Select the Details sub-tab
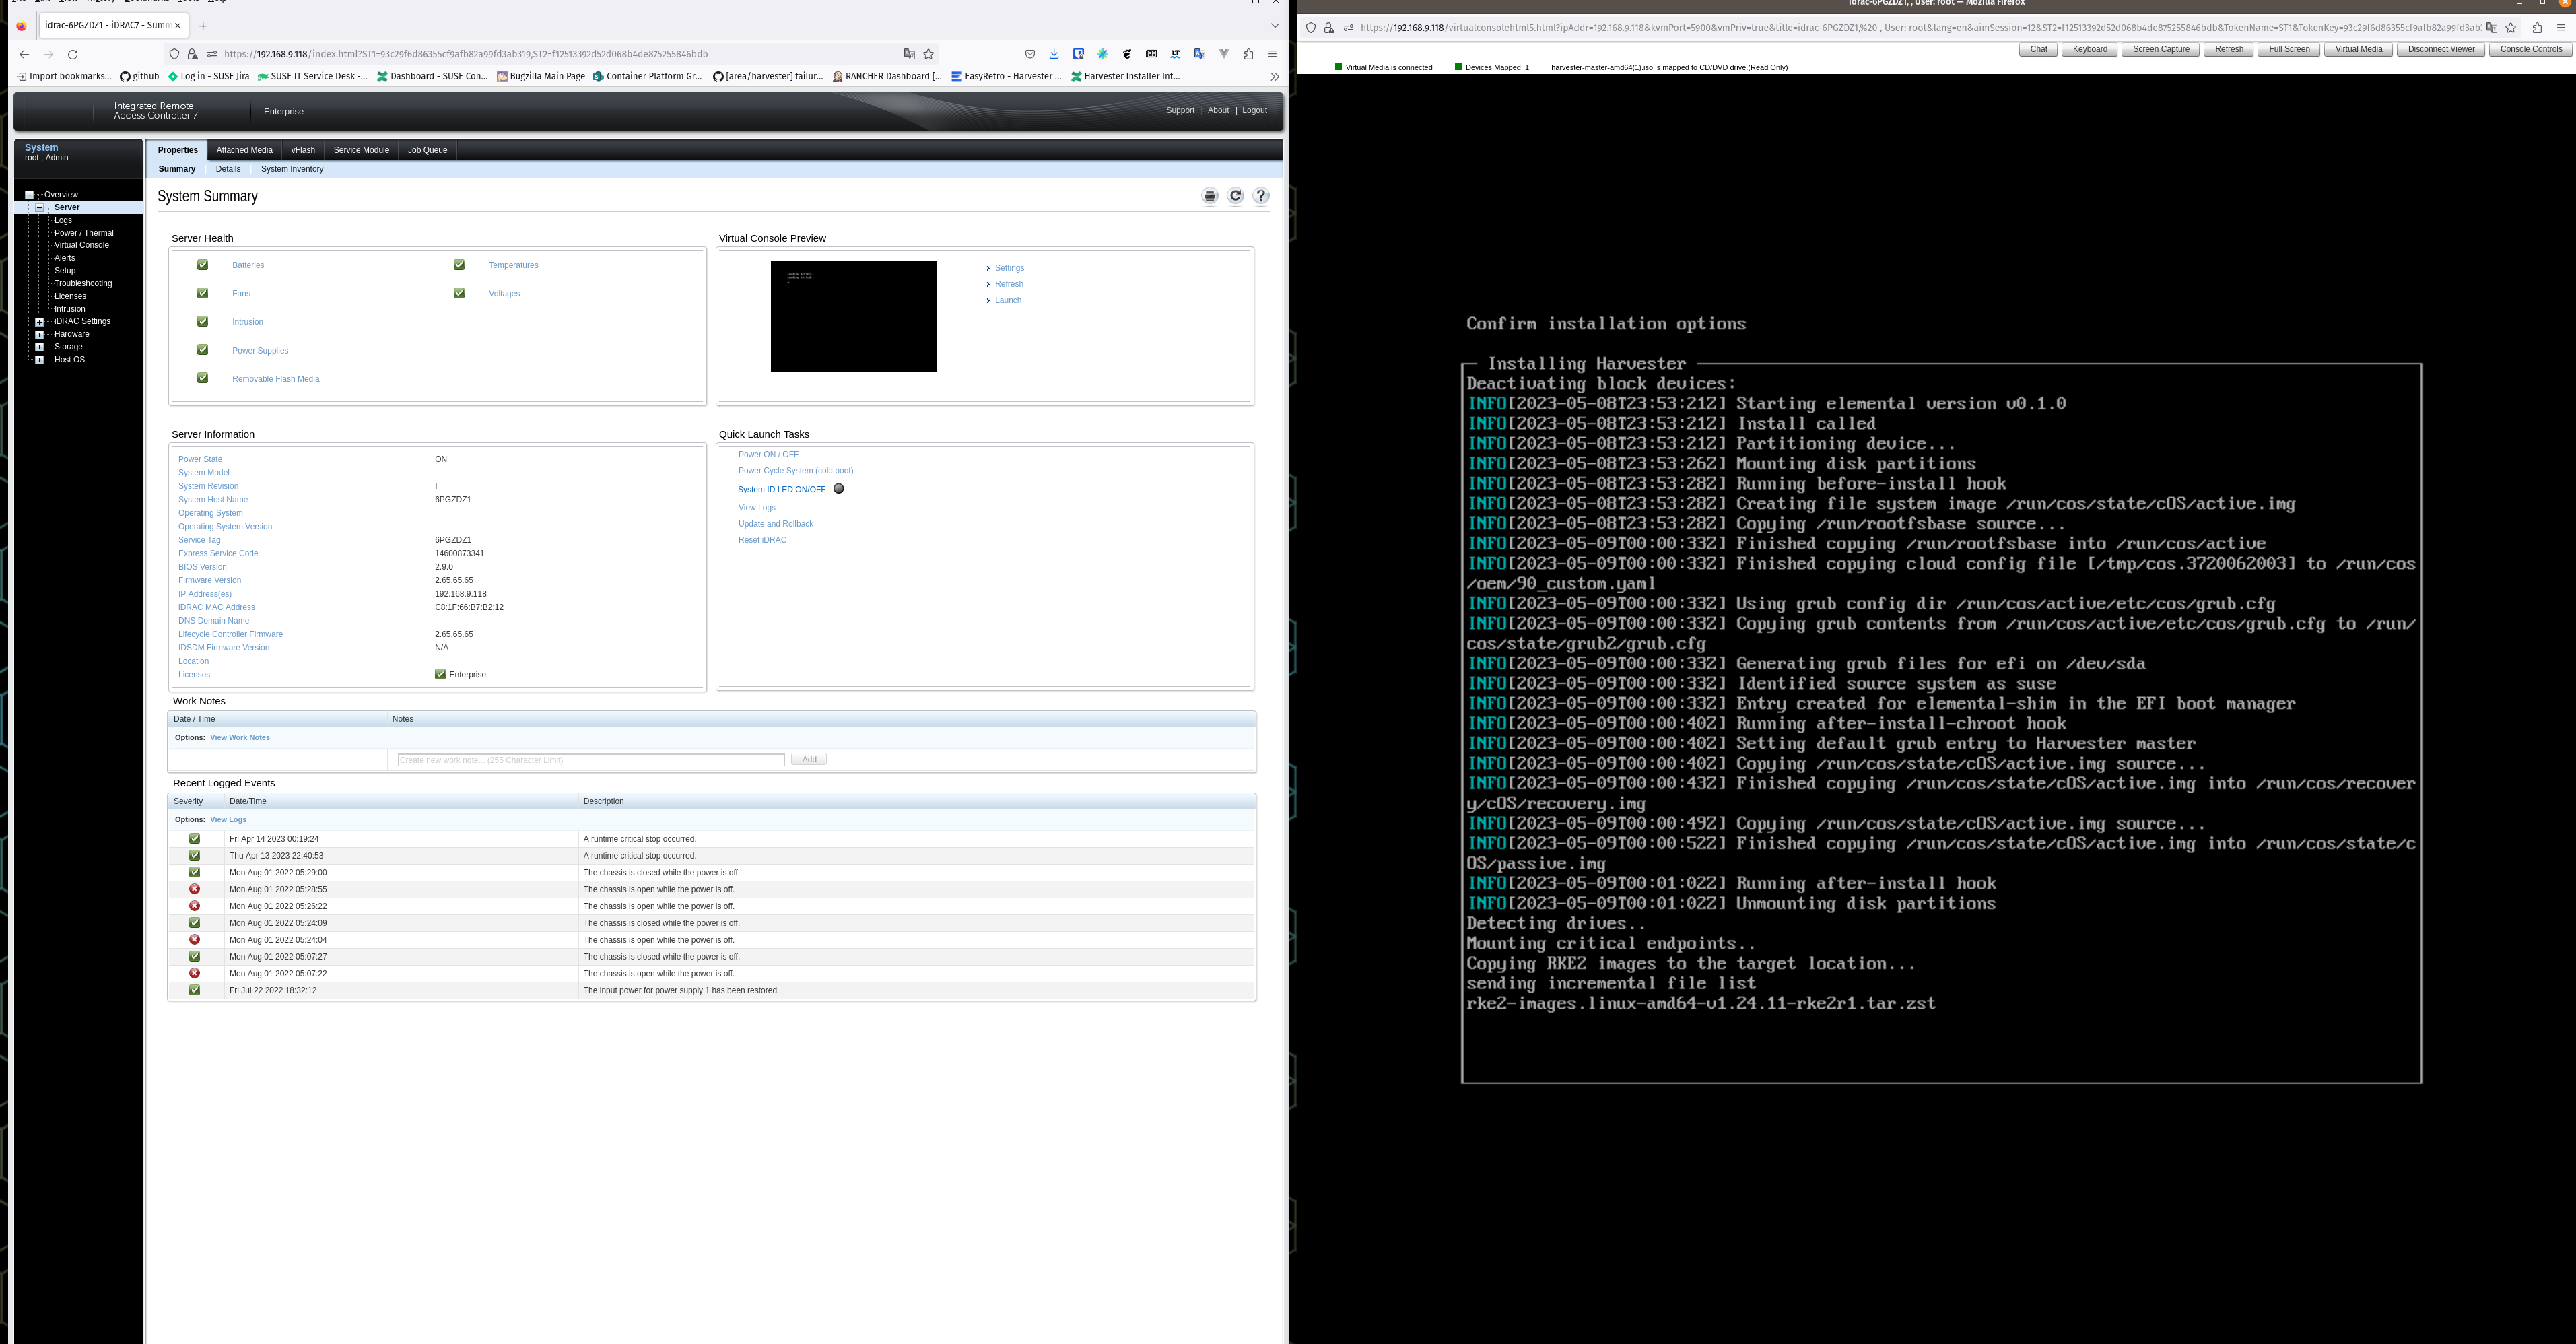 (x=228, y=169)
